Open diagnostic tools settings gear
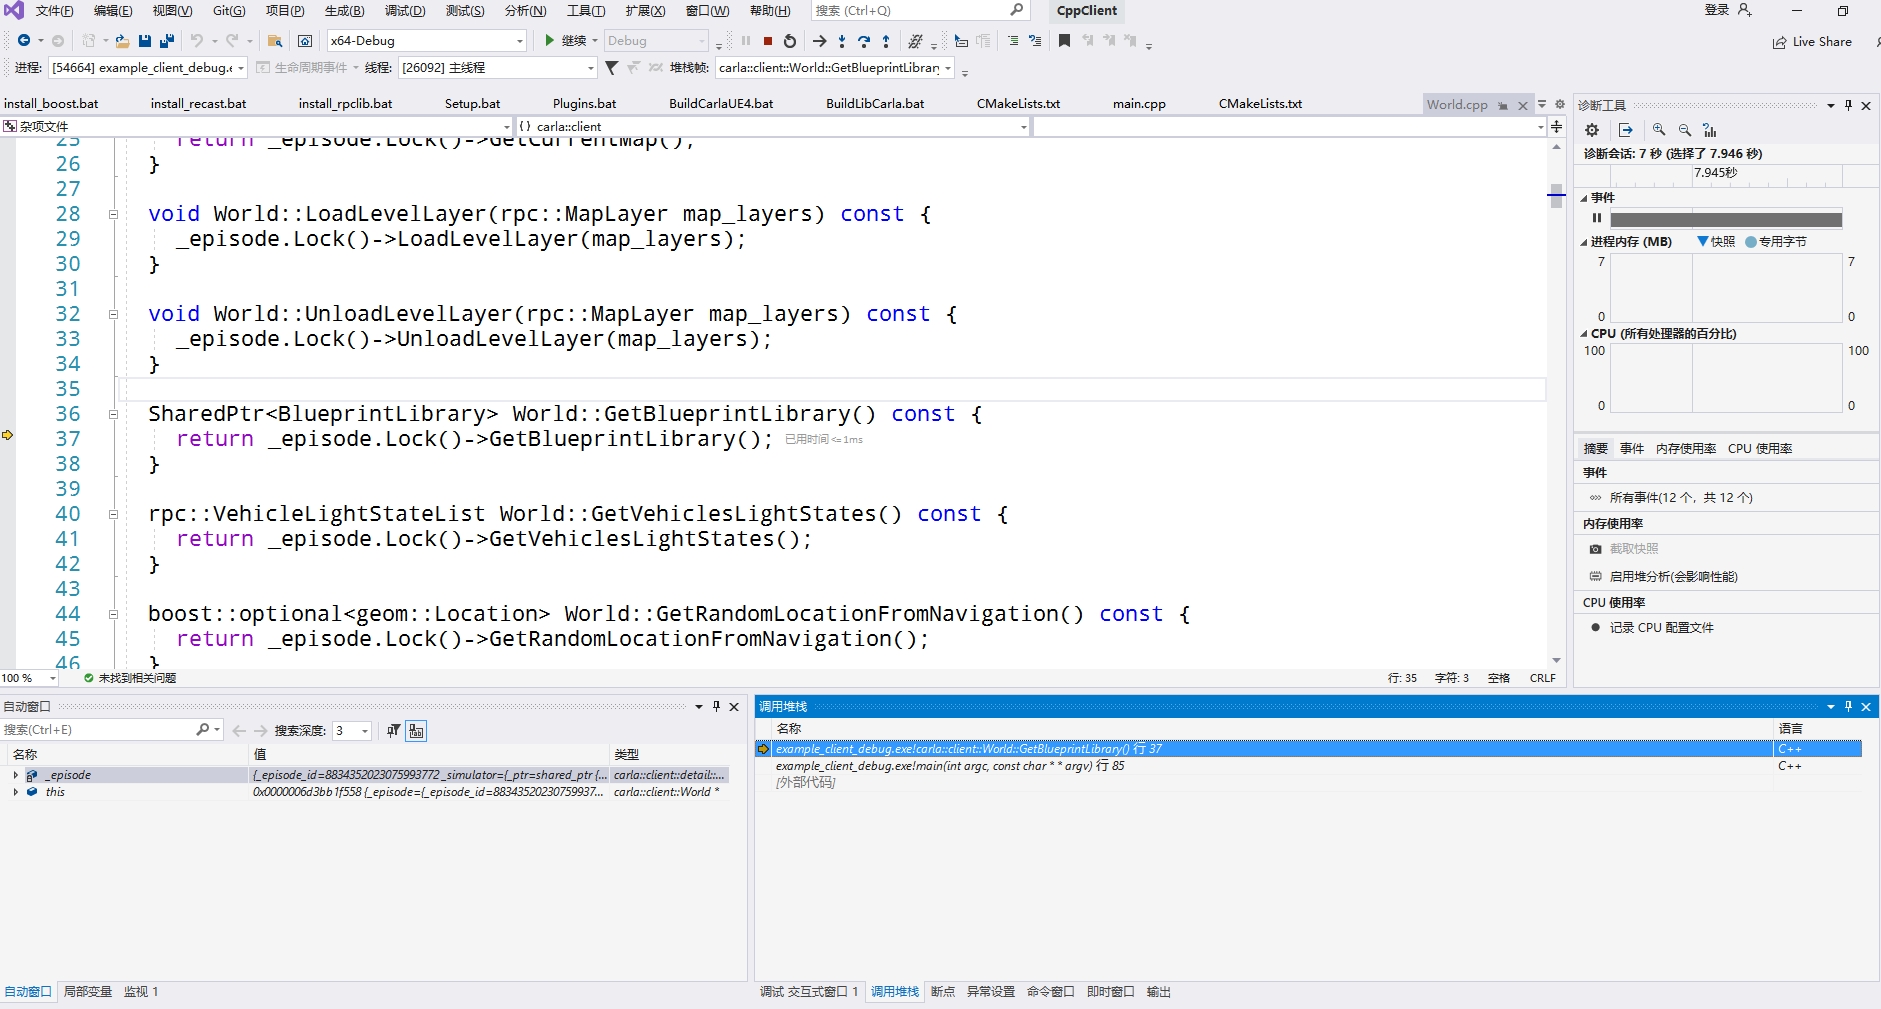The height and width of the screenshot is (1009, 1881). [x=1592, y=130]
